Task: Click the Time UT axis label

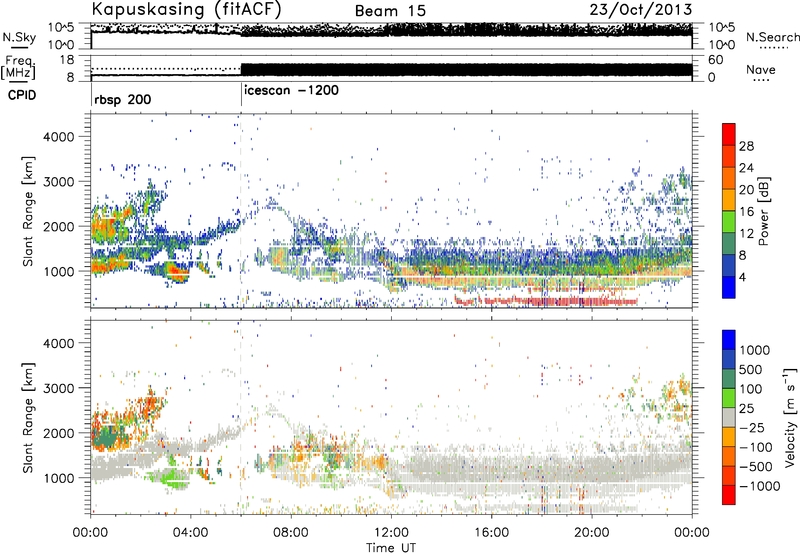Action: [x=391, y=548]
